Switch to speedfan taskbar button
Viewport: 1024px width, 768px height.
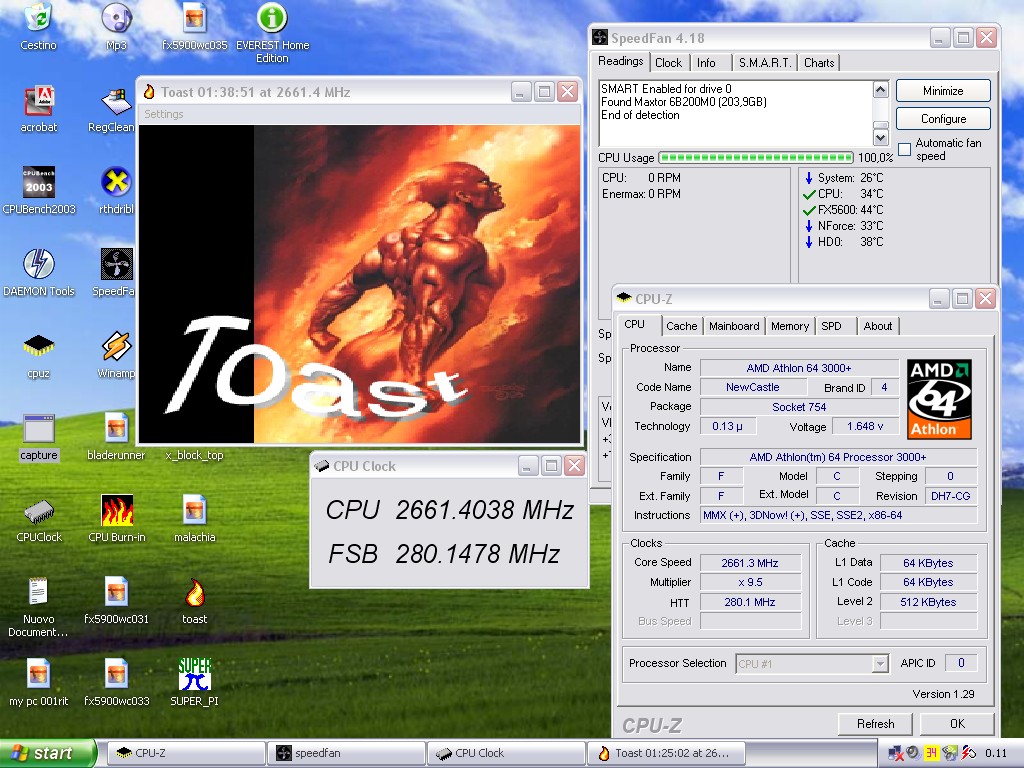[345, 753]
